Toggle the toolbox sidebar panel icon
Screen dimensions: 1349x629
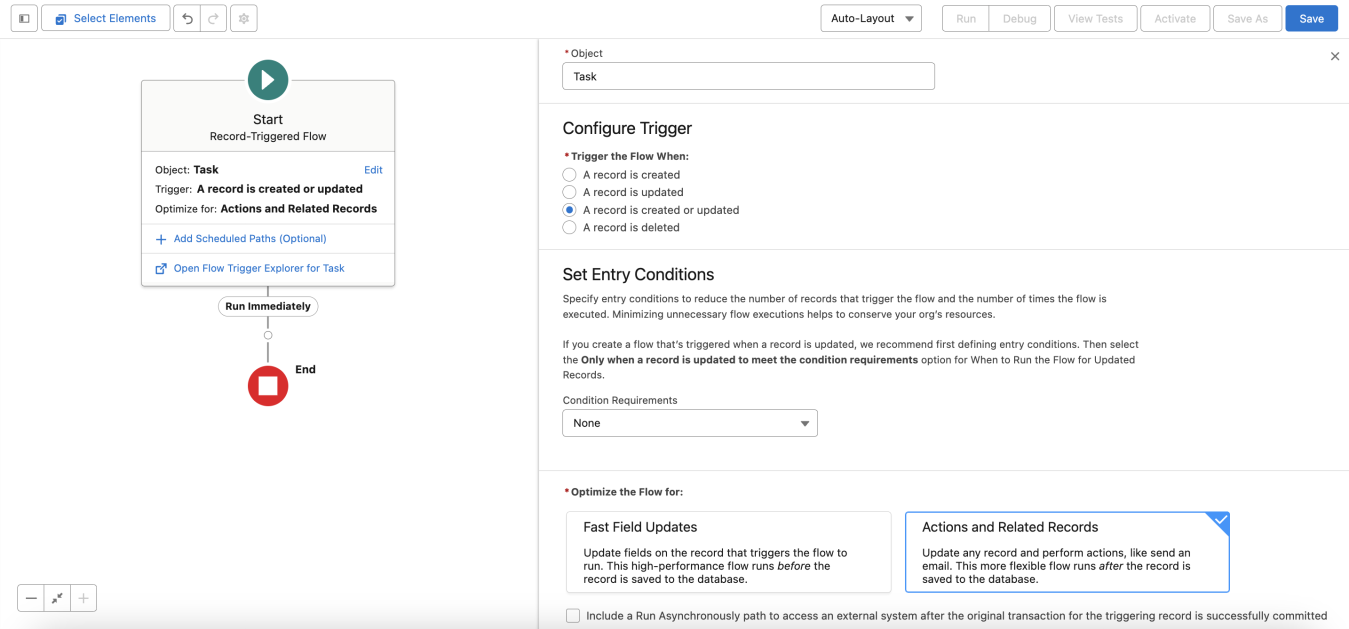pyautogui.click(x=24, y=18)
